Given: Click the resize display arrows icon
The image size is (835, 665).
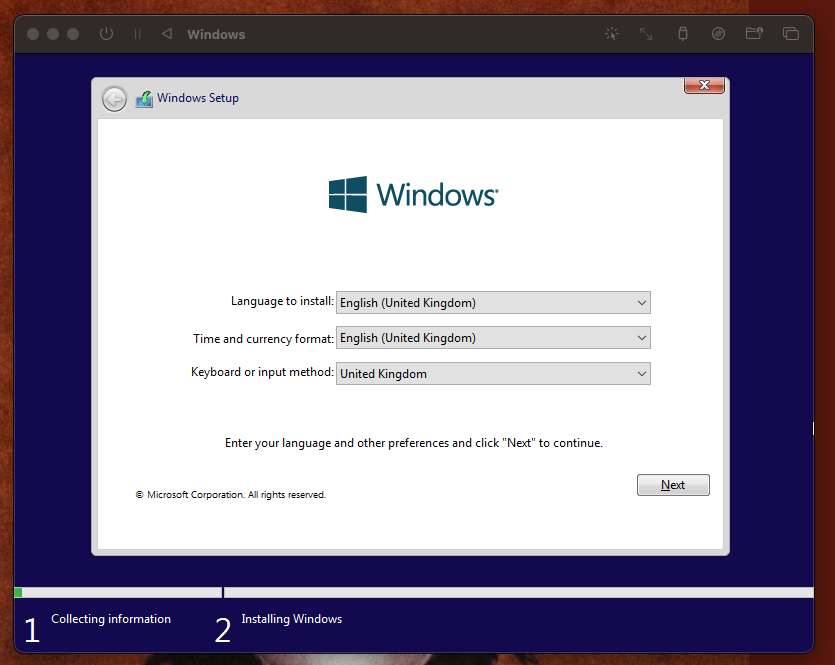Looking at the screenshot, I should coord(646,34).
